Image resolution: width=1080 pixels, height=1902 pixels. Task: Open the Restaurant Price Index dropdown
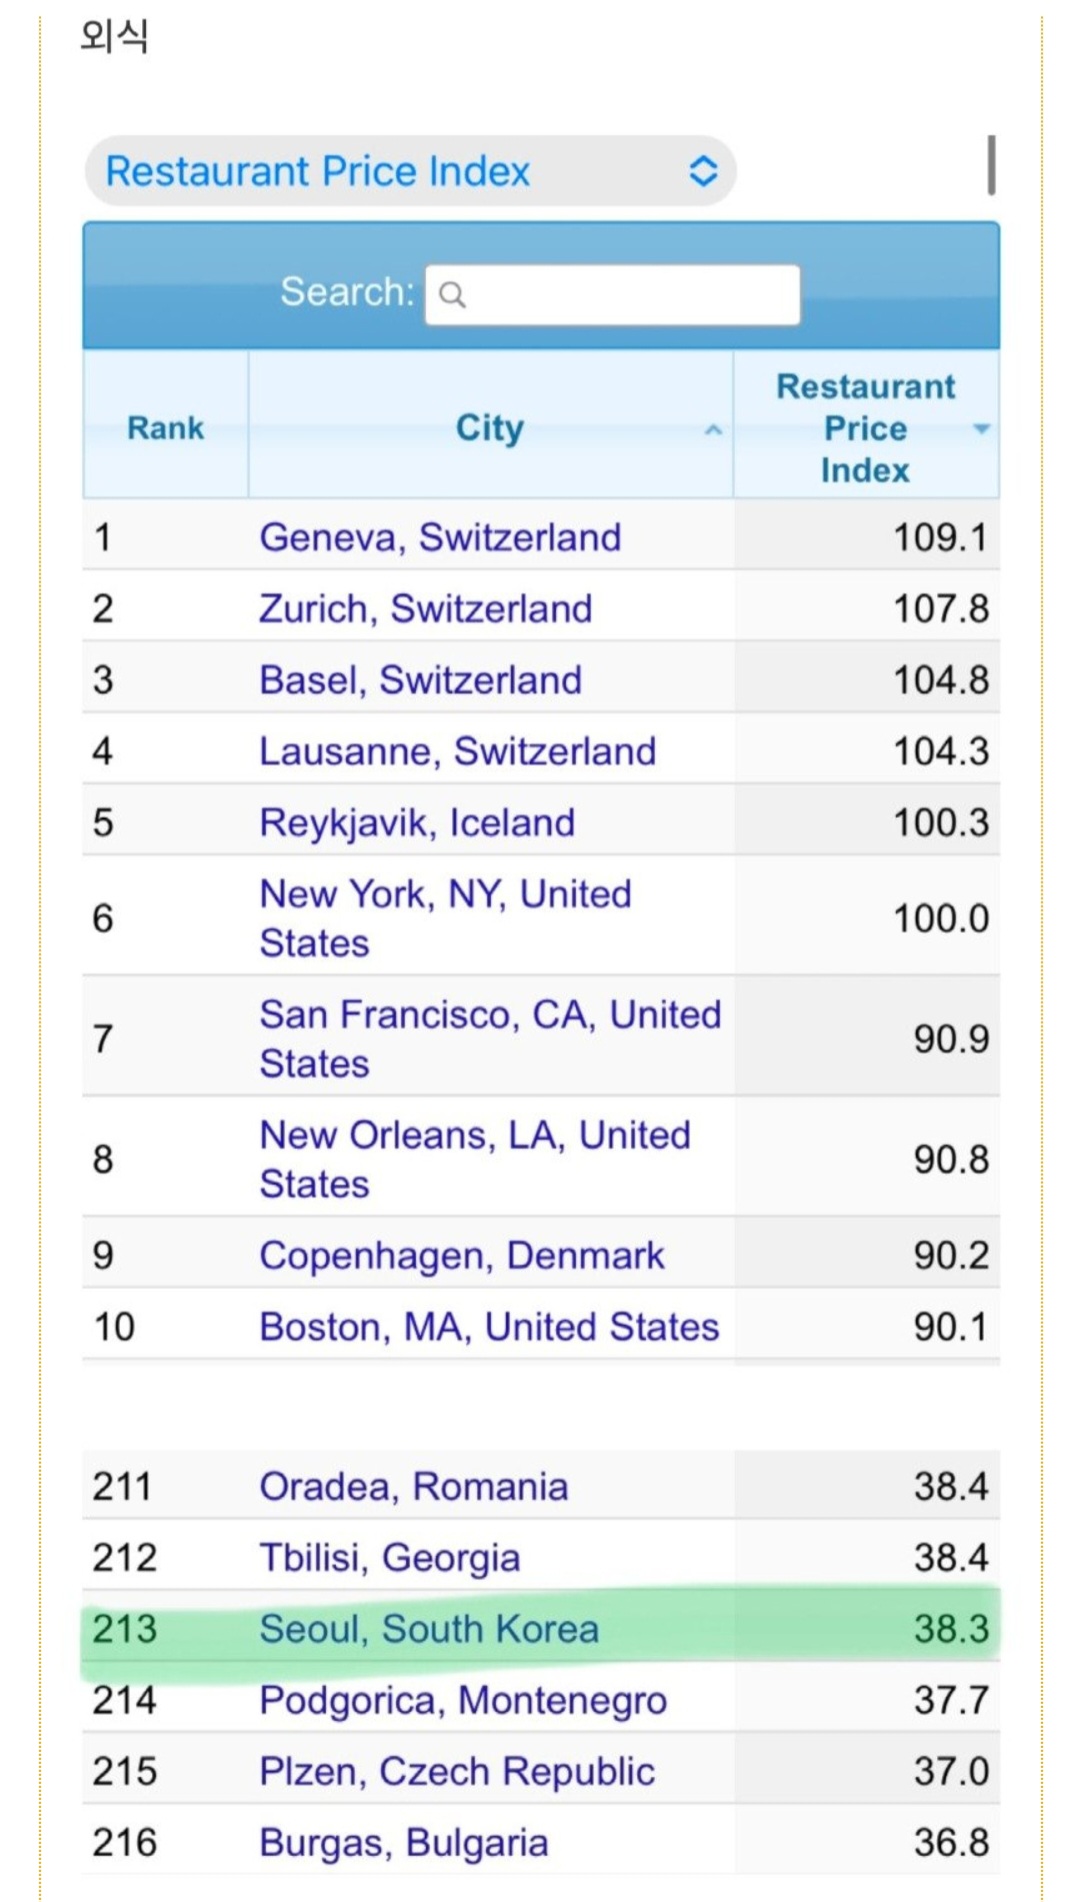[x=410, y=171]
